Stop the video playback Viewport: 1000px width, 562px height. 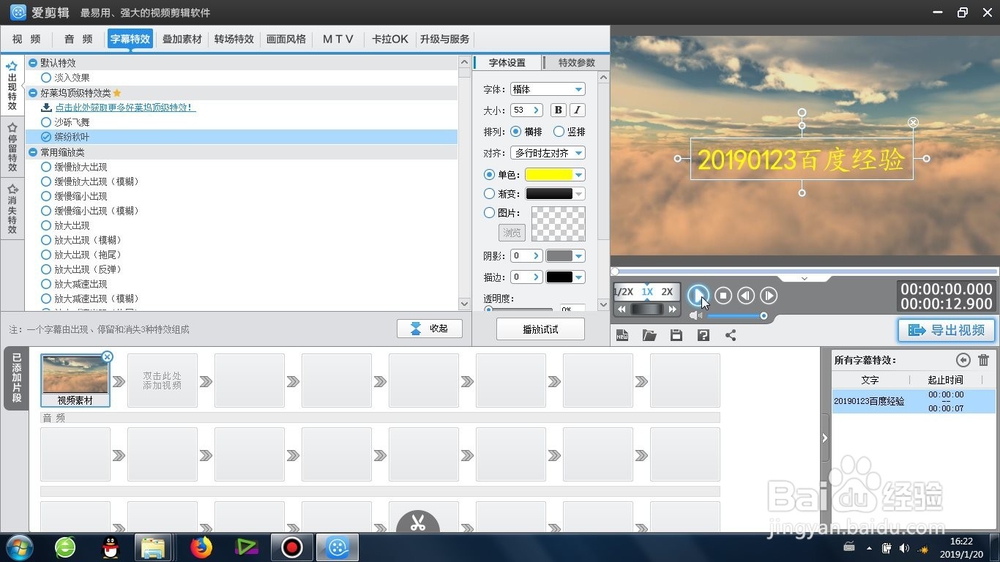(x=723, y=295)
